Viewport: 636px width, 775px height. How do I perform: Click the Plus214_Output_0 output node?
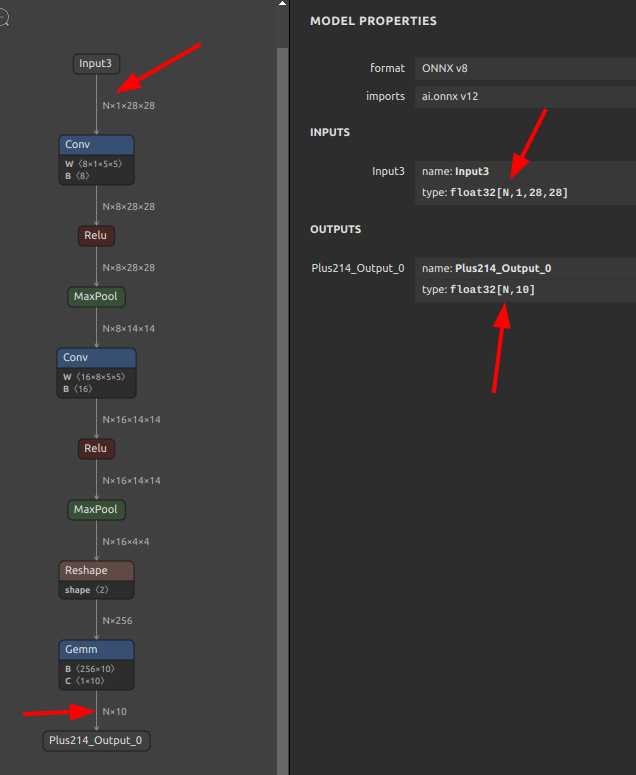point(96,740)
